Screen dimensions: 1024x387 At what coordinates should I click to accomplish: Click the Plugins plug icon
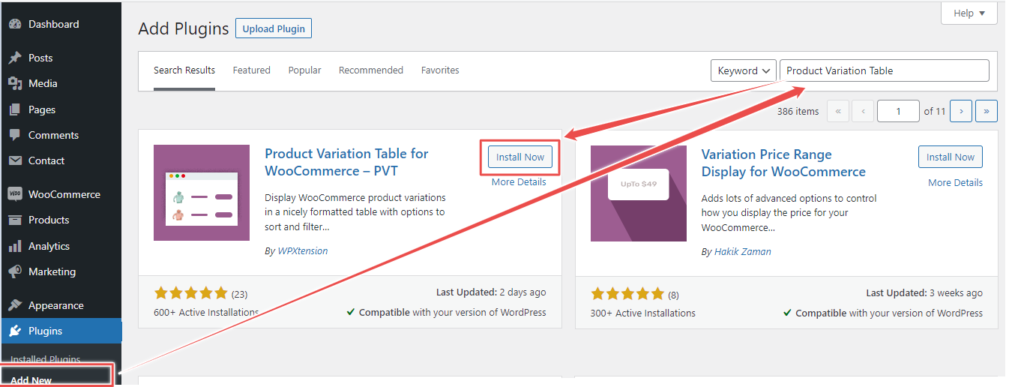pos(15,331)
